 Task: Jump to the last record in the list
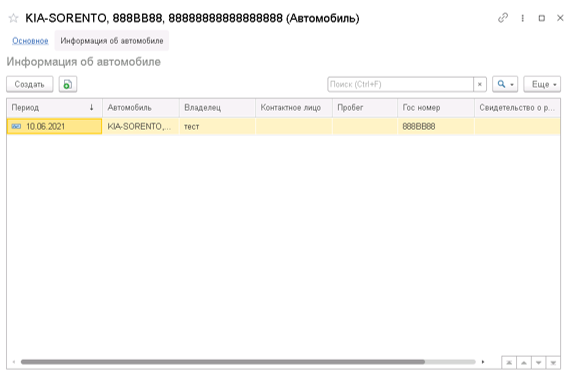553,363
